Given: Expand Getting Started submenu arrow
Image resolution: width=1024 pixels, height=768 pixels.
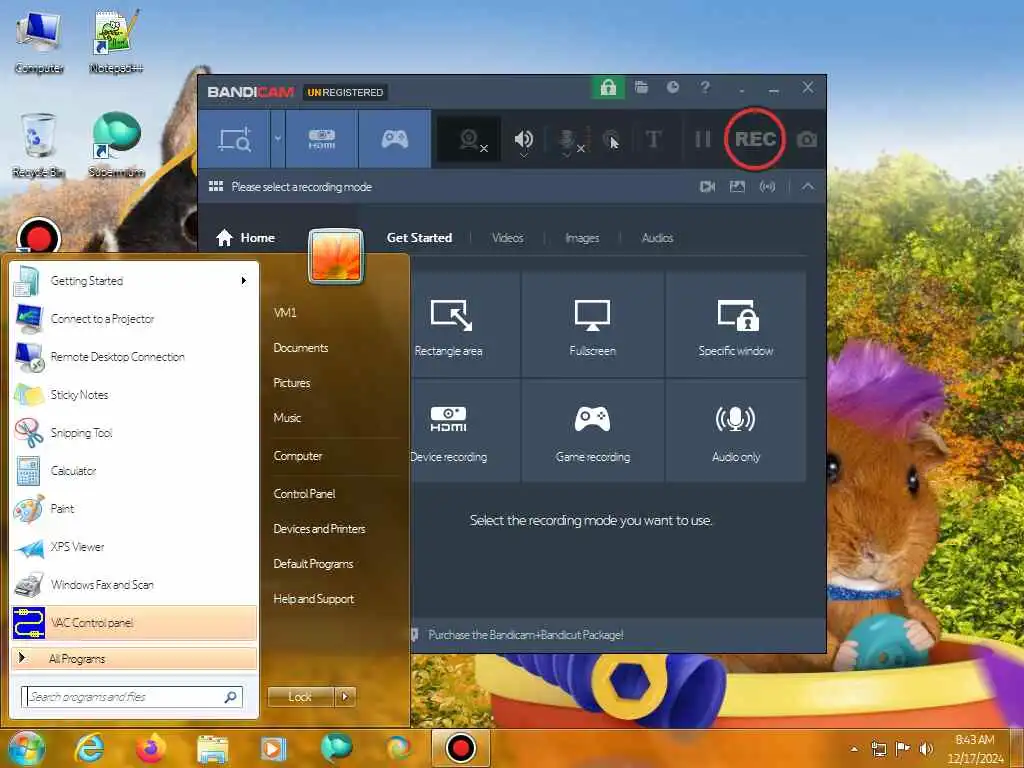Looking at the screenshot, I should click(x=244, y=281).
